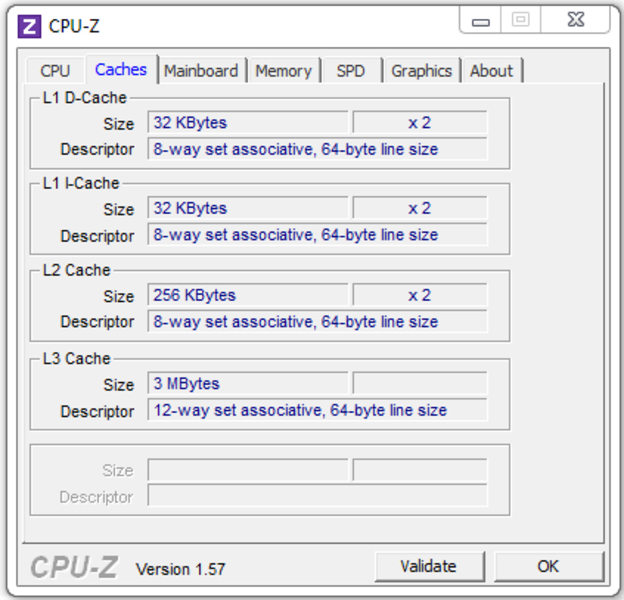Click the L1 D-Cache descriptor field

318,149
